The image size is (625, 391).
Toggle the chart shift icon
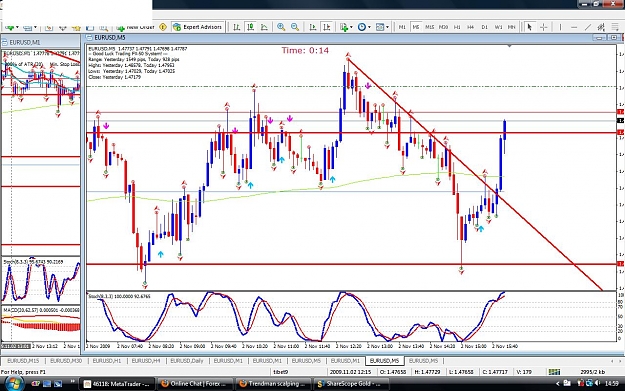tap(327, 27)
